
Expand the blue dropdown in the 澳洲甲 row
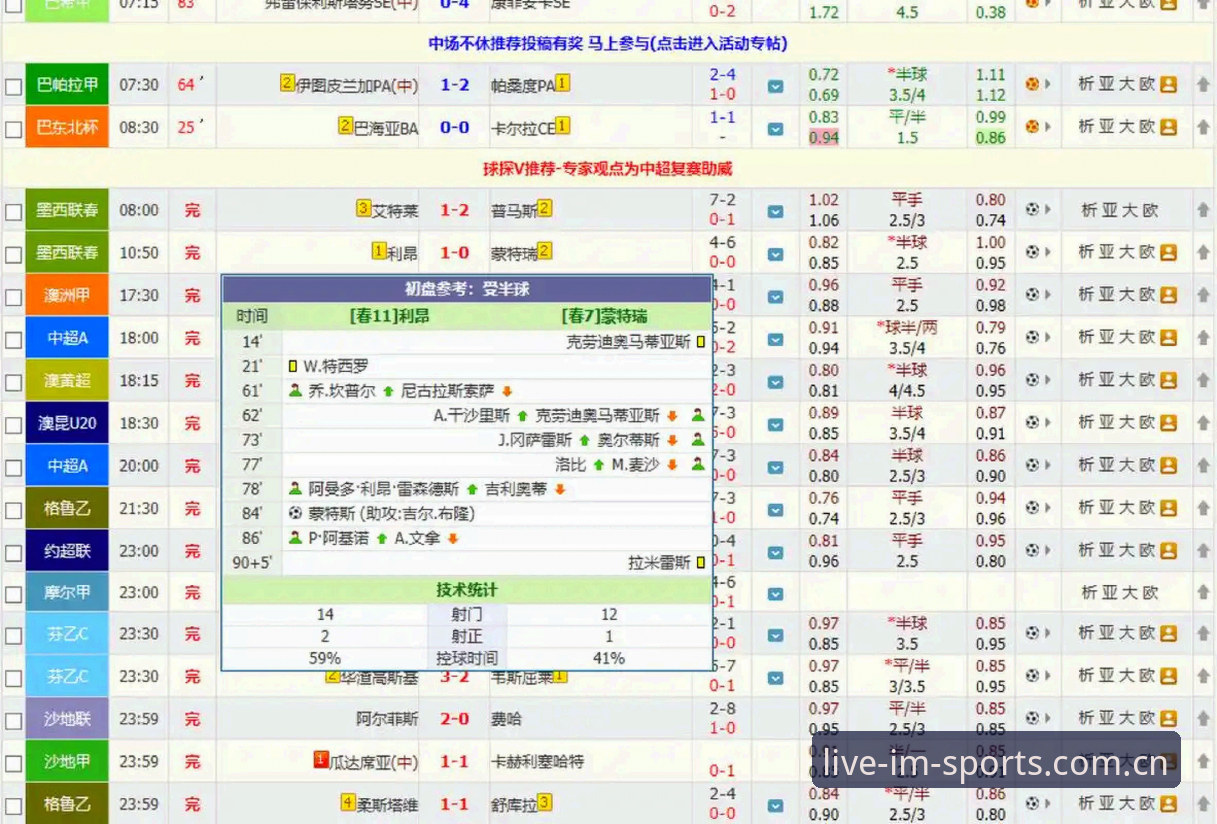(x=775, y=297)
